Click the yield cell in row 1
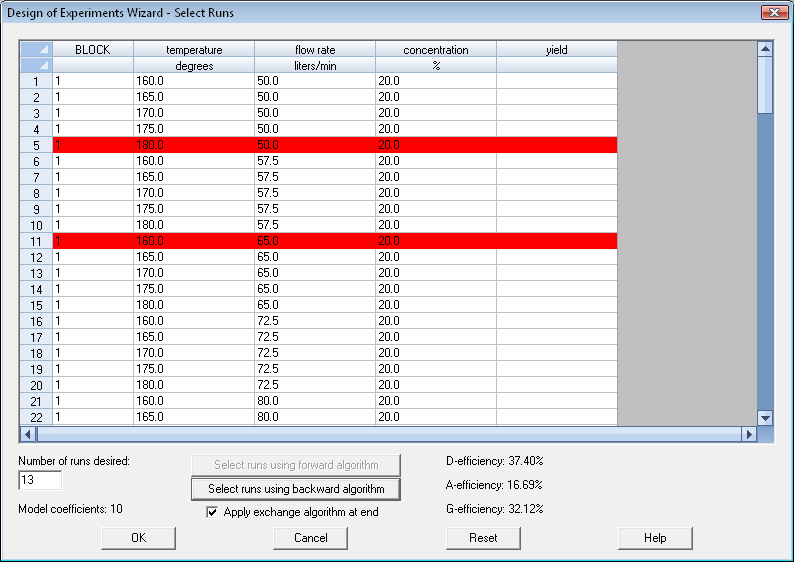This screenshot has height=562, width=794. click(x=556, y=81)
